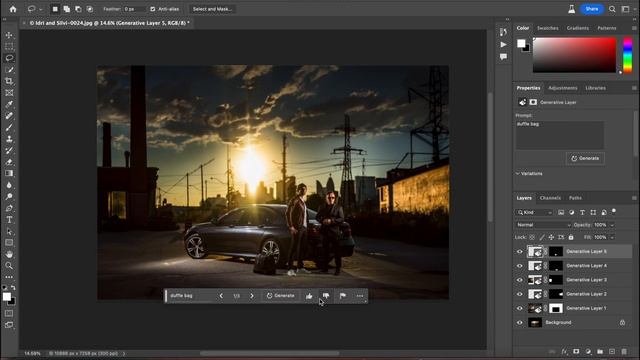640x360 pixels.
Task: Click the thumbs up icon in taskbar
Action: 309,296
